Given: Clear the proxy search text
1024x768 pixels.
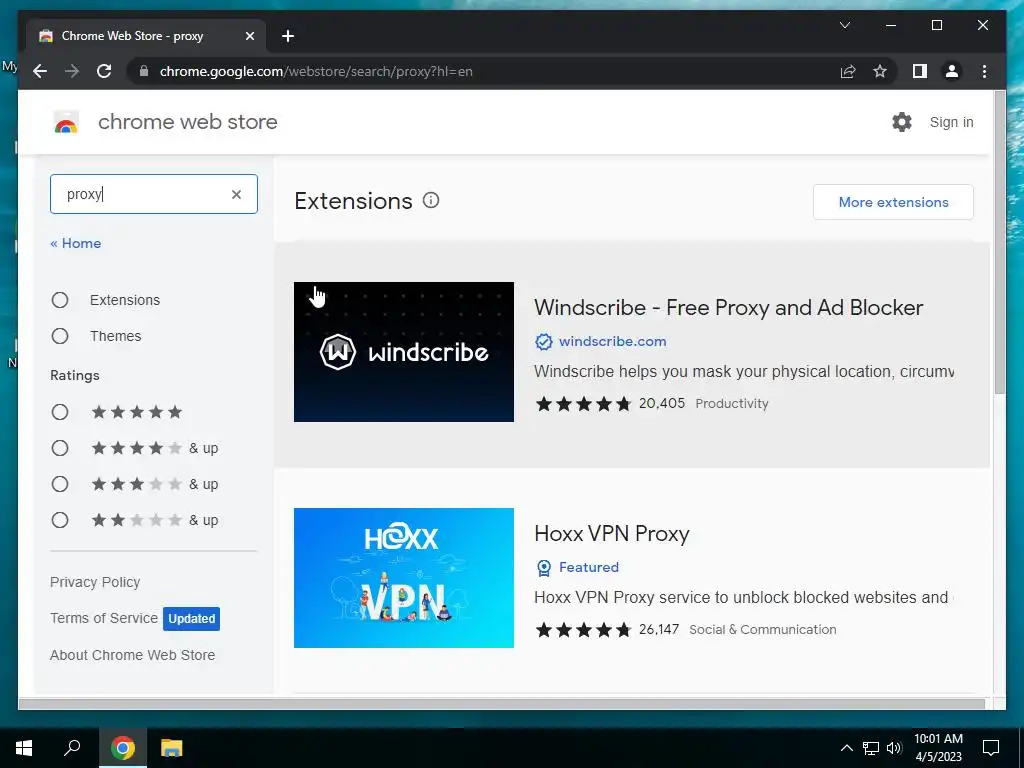Looking at the screenshot, I should point(236,194).
